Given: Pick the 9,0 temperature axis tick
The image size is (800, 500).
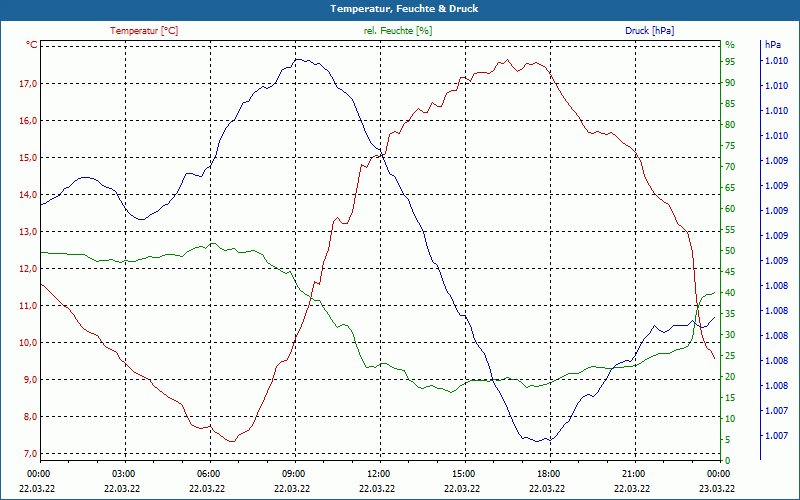Looking at the screenshot, I should [30, 380].
